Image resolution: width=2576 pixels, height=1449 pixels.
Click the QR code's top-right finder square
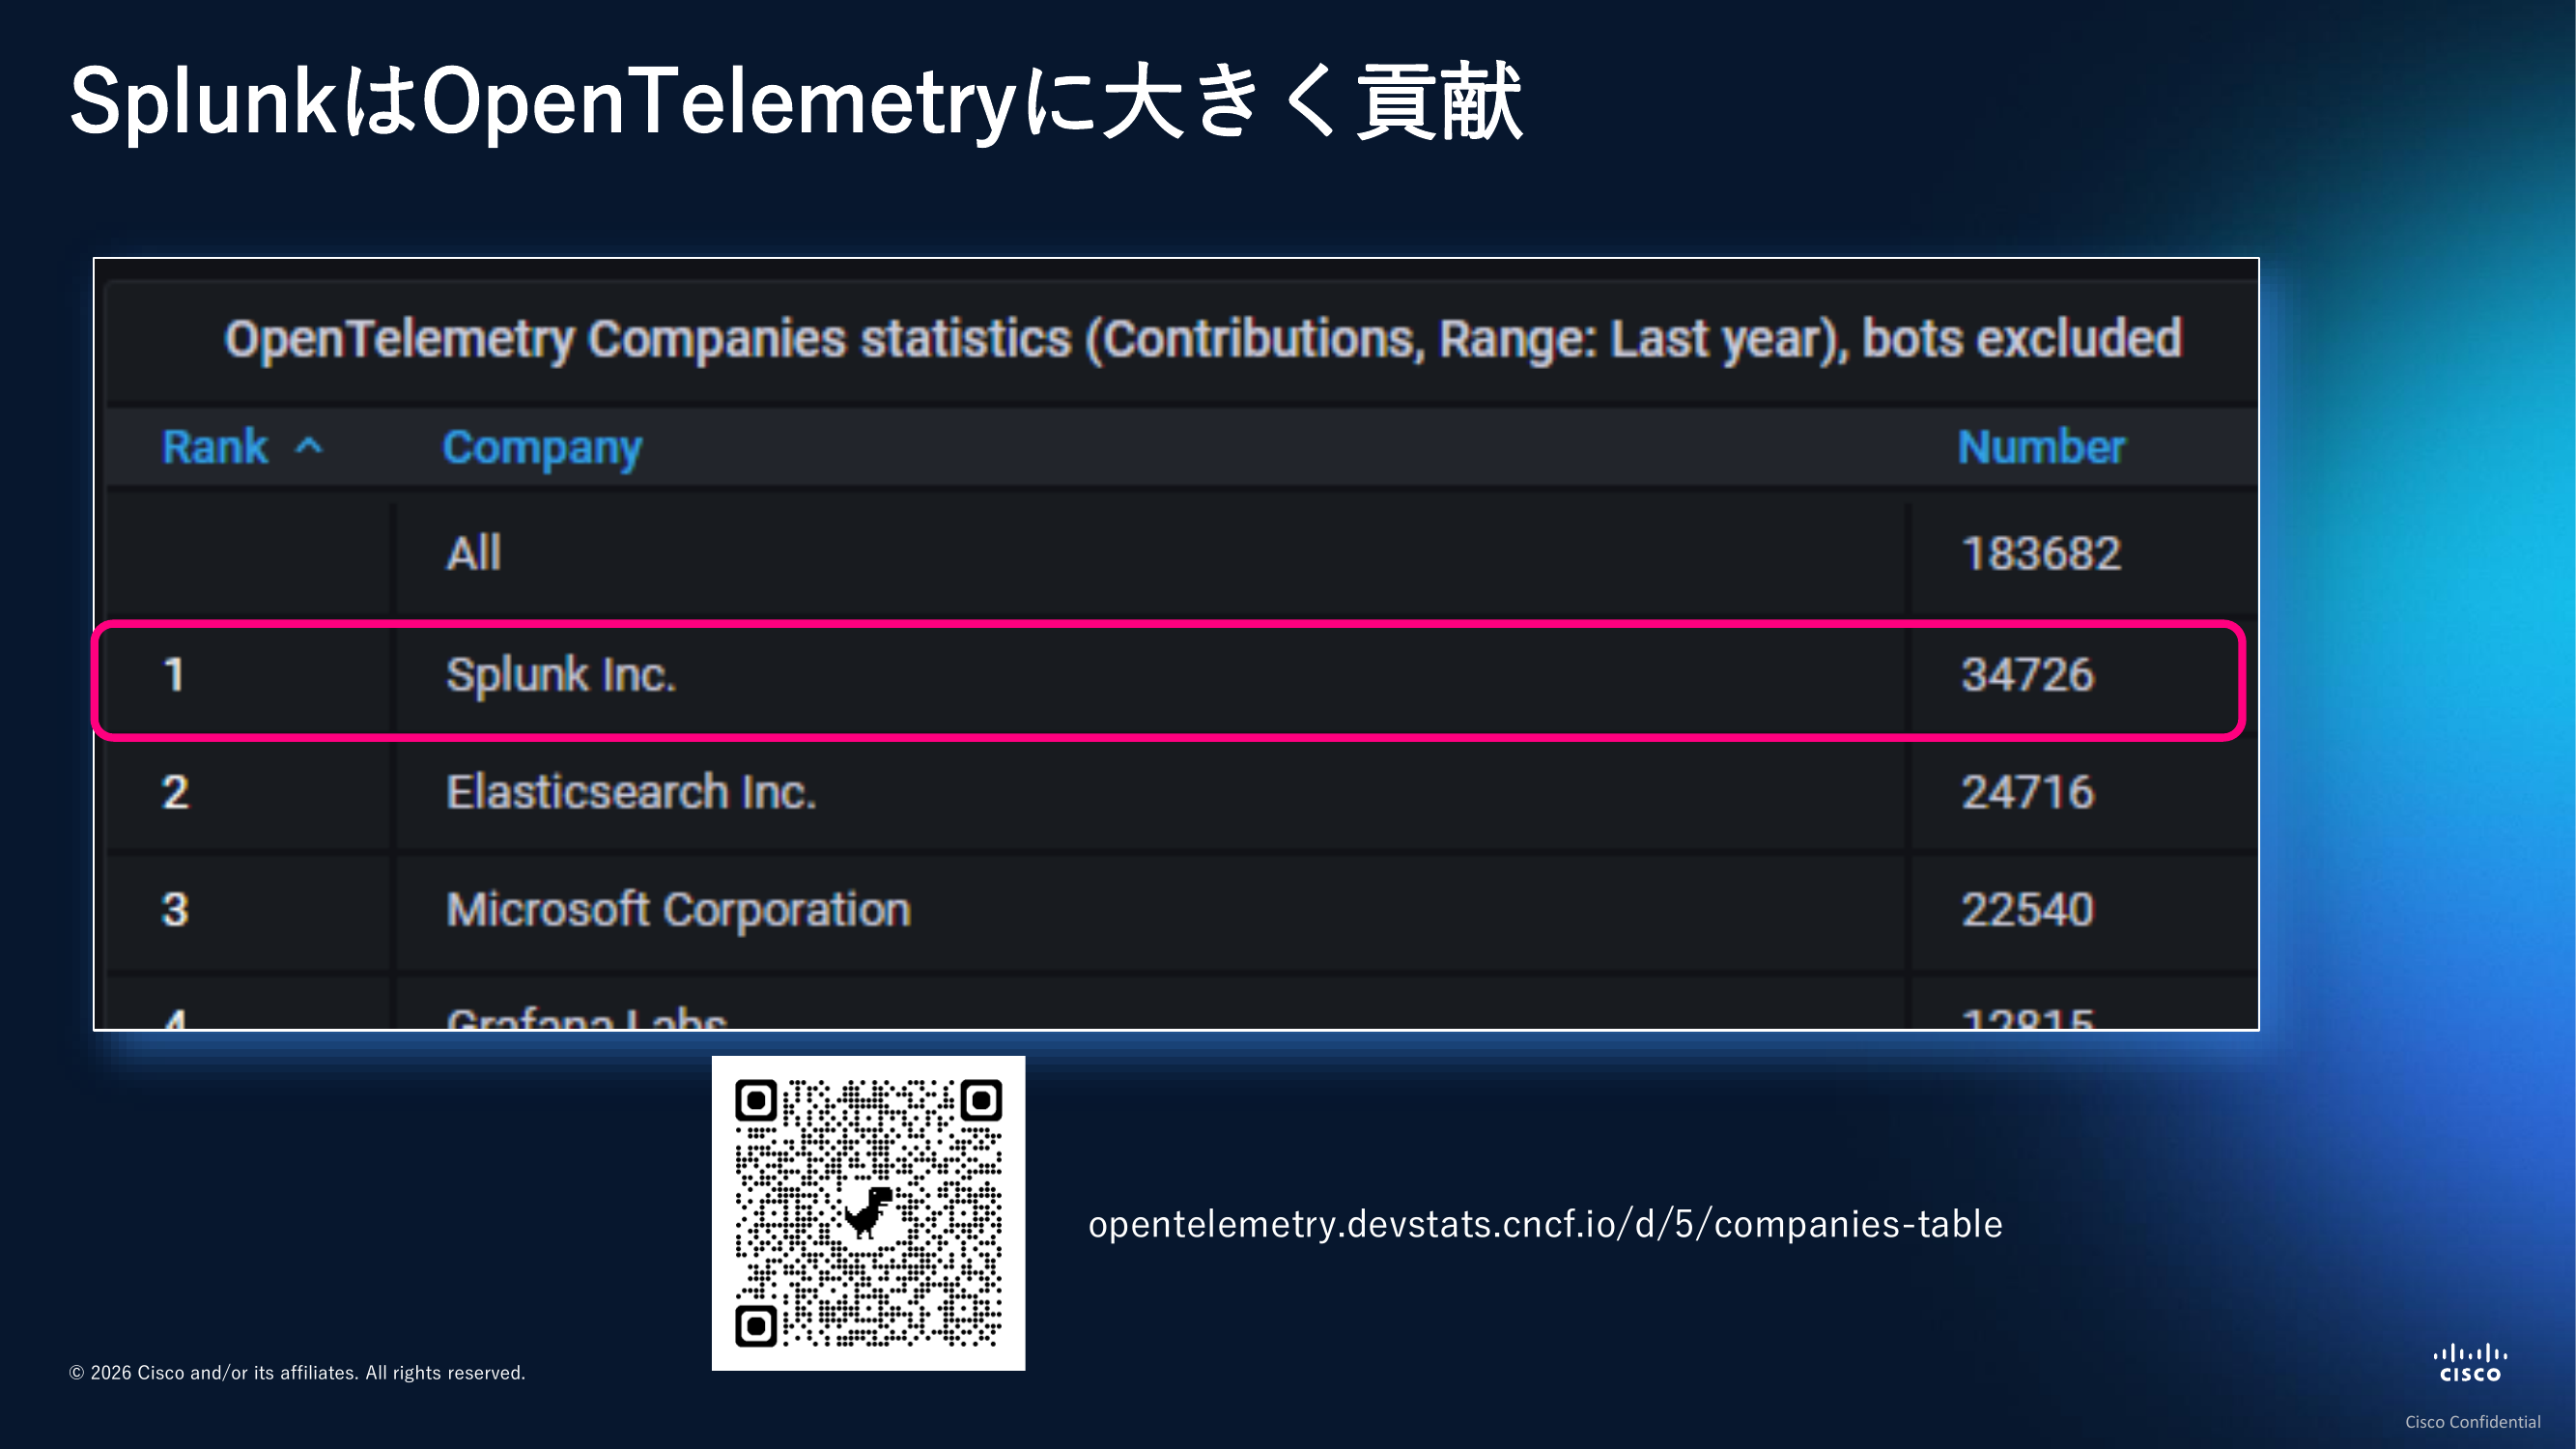click(981, 1101)
